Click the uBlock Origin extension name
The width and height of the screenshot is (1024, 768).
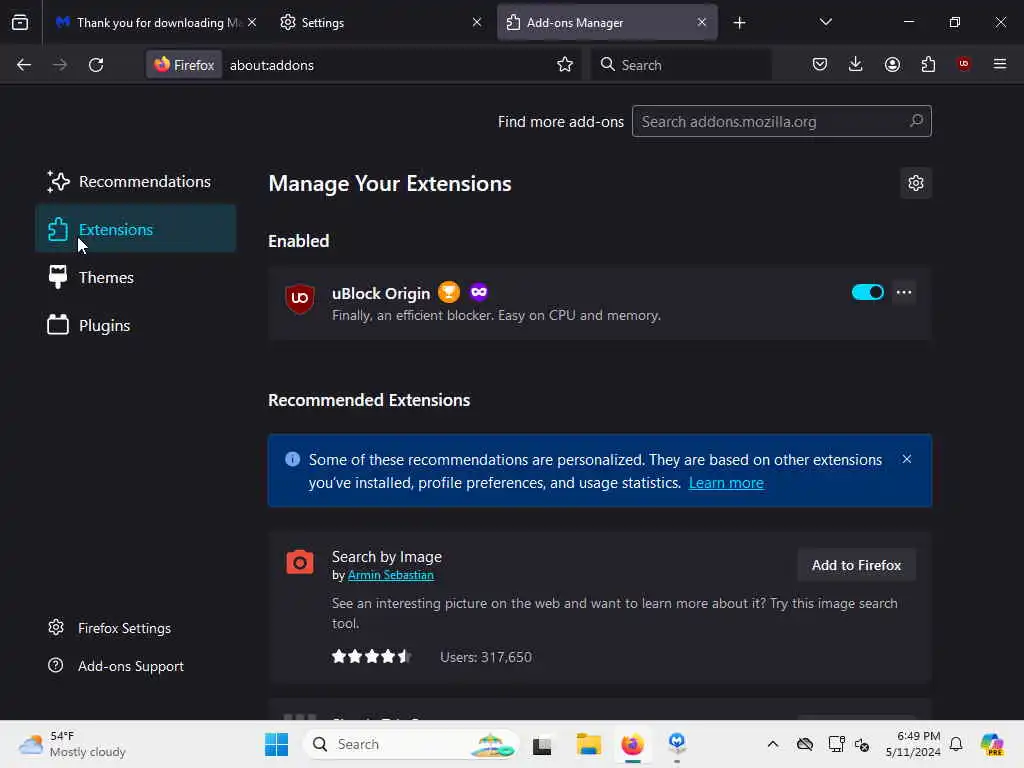[381, 293]
